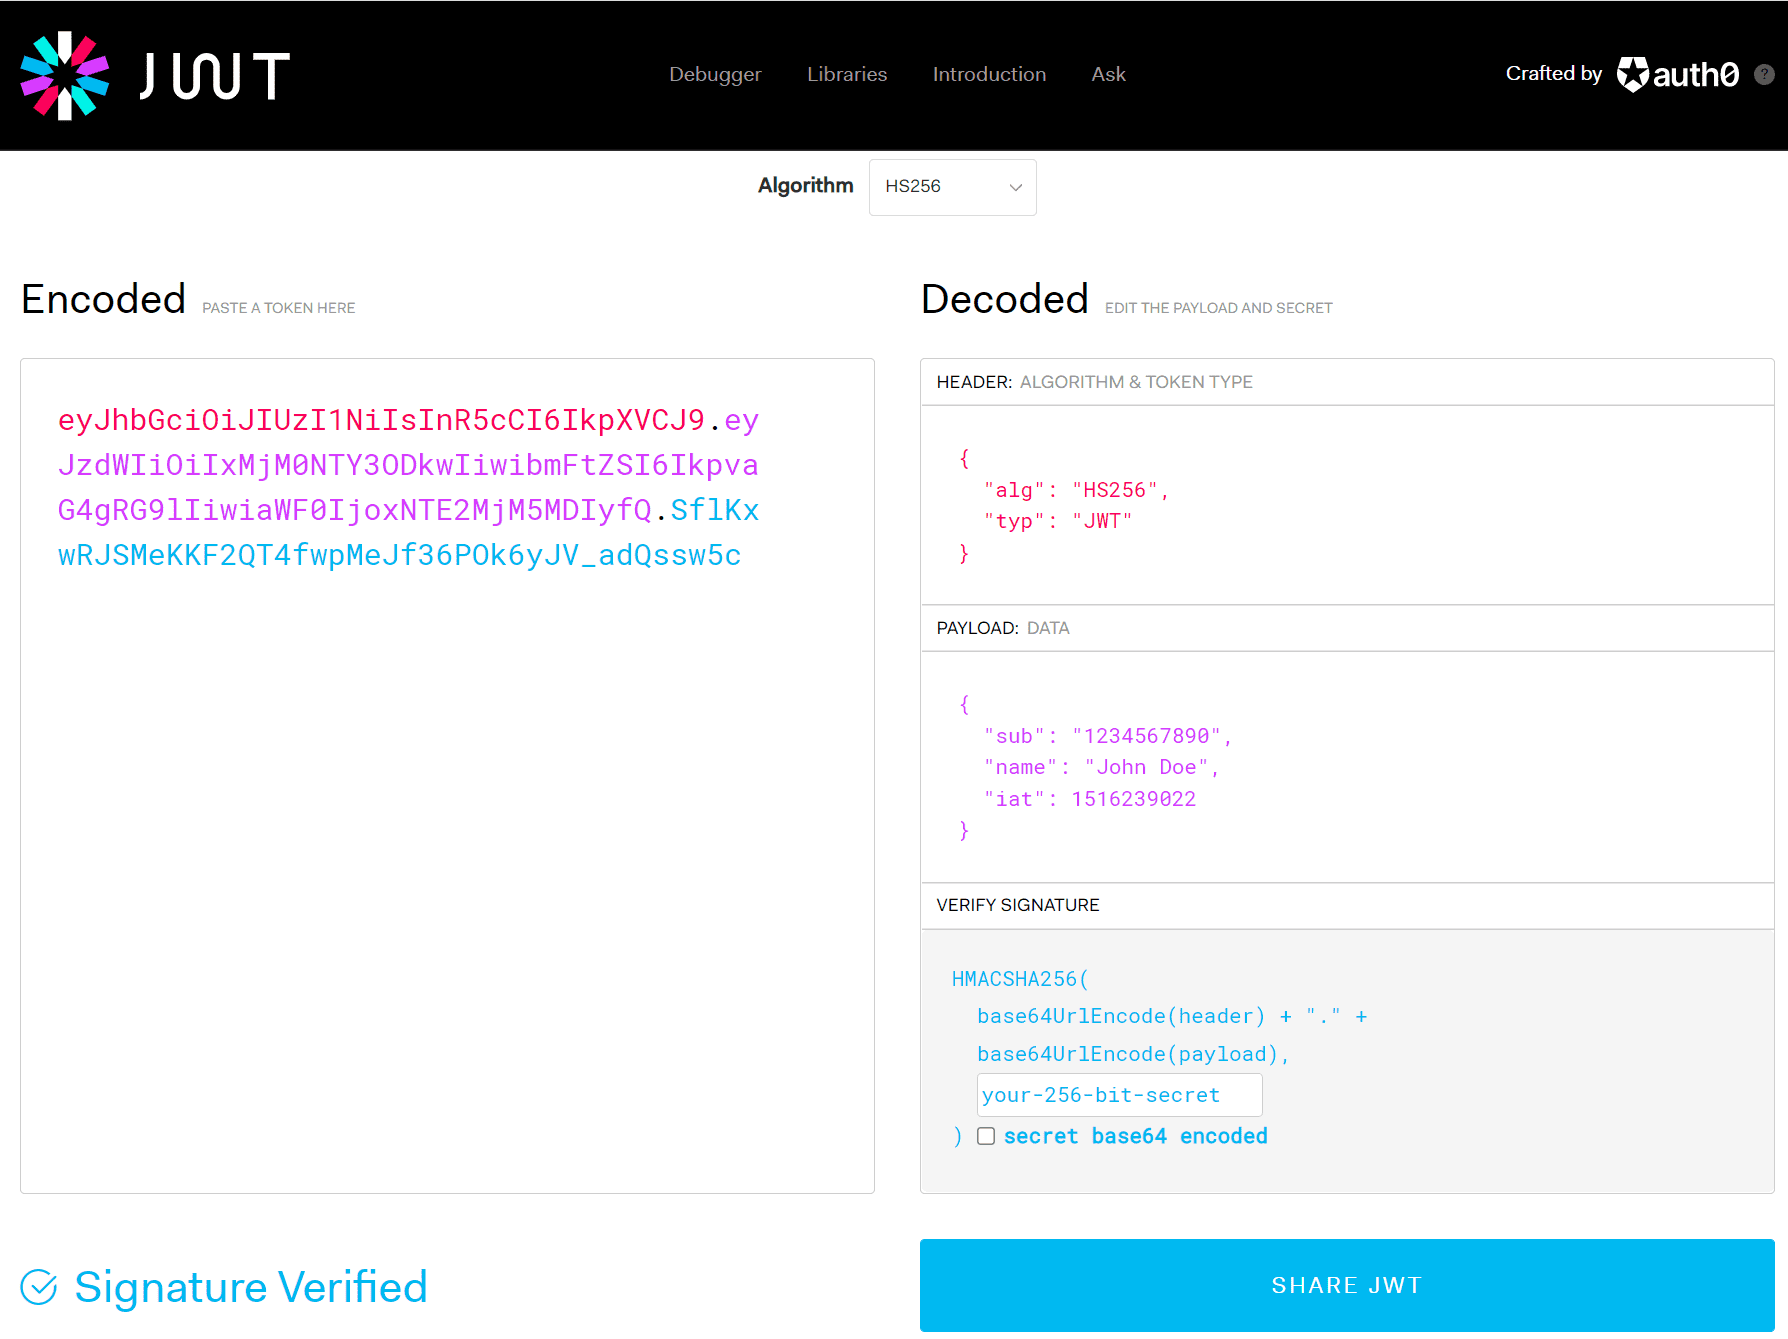
Task: Click the payload iat 1516239022 line
Action: pyautogui.click(x=1090, y=799)
